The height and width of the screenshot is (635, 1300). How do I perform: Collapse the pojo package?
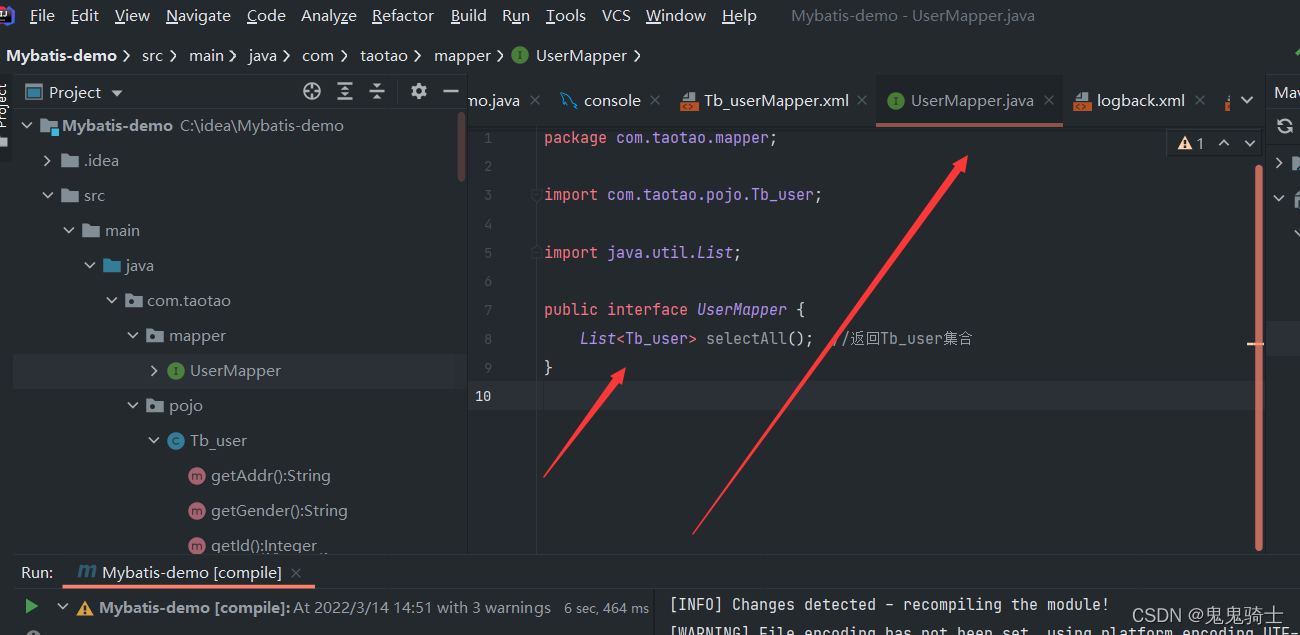pos(132,406)
